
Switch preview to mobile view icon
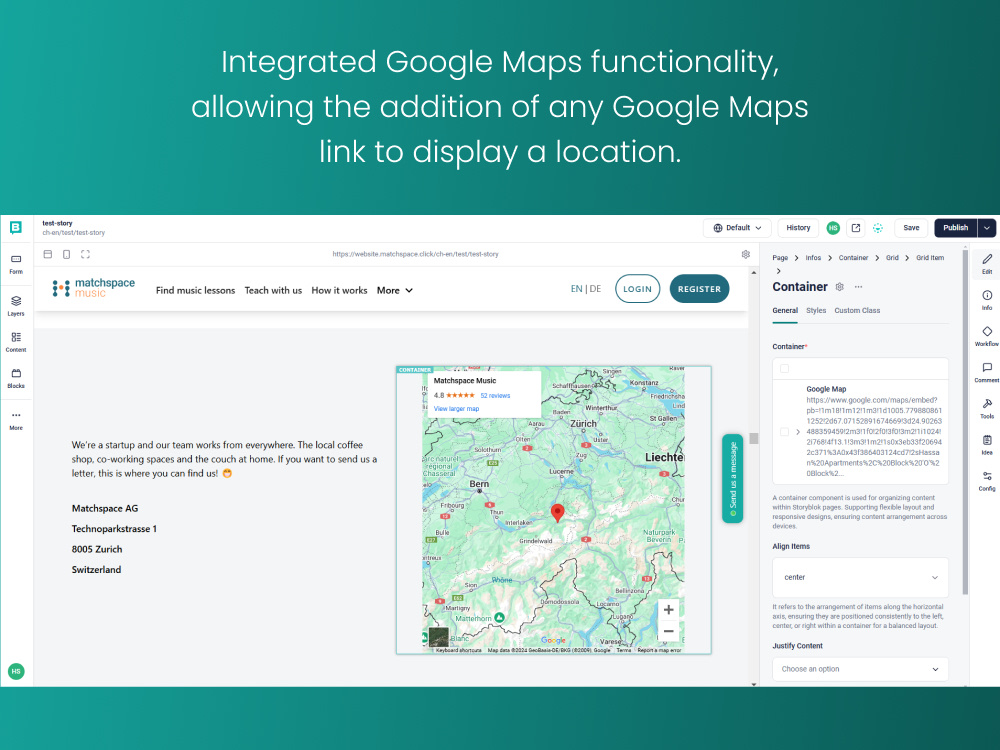click(x=66, y=254)
